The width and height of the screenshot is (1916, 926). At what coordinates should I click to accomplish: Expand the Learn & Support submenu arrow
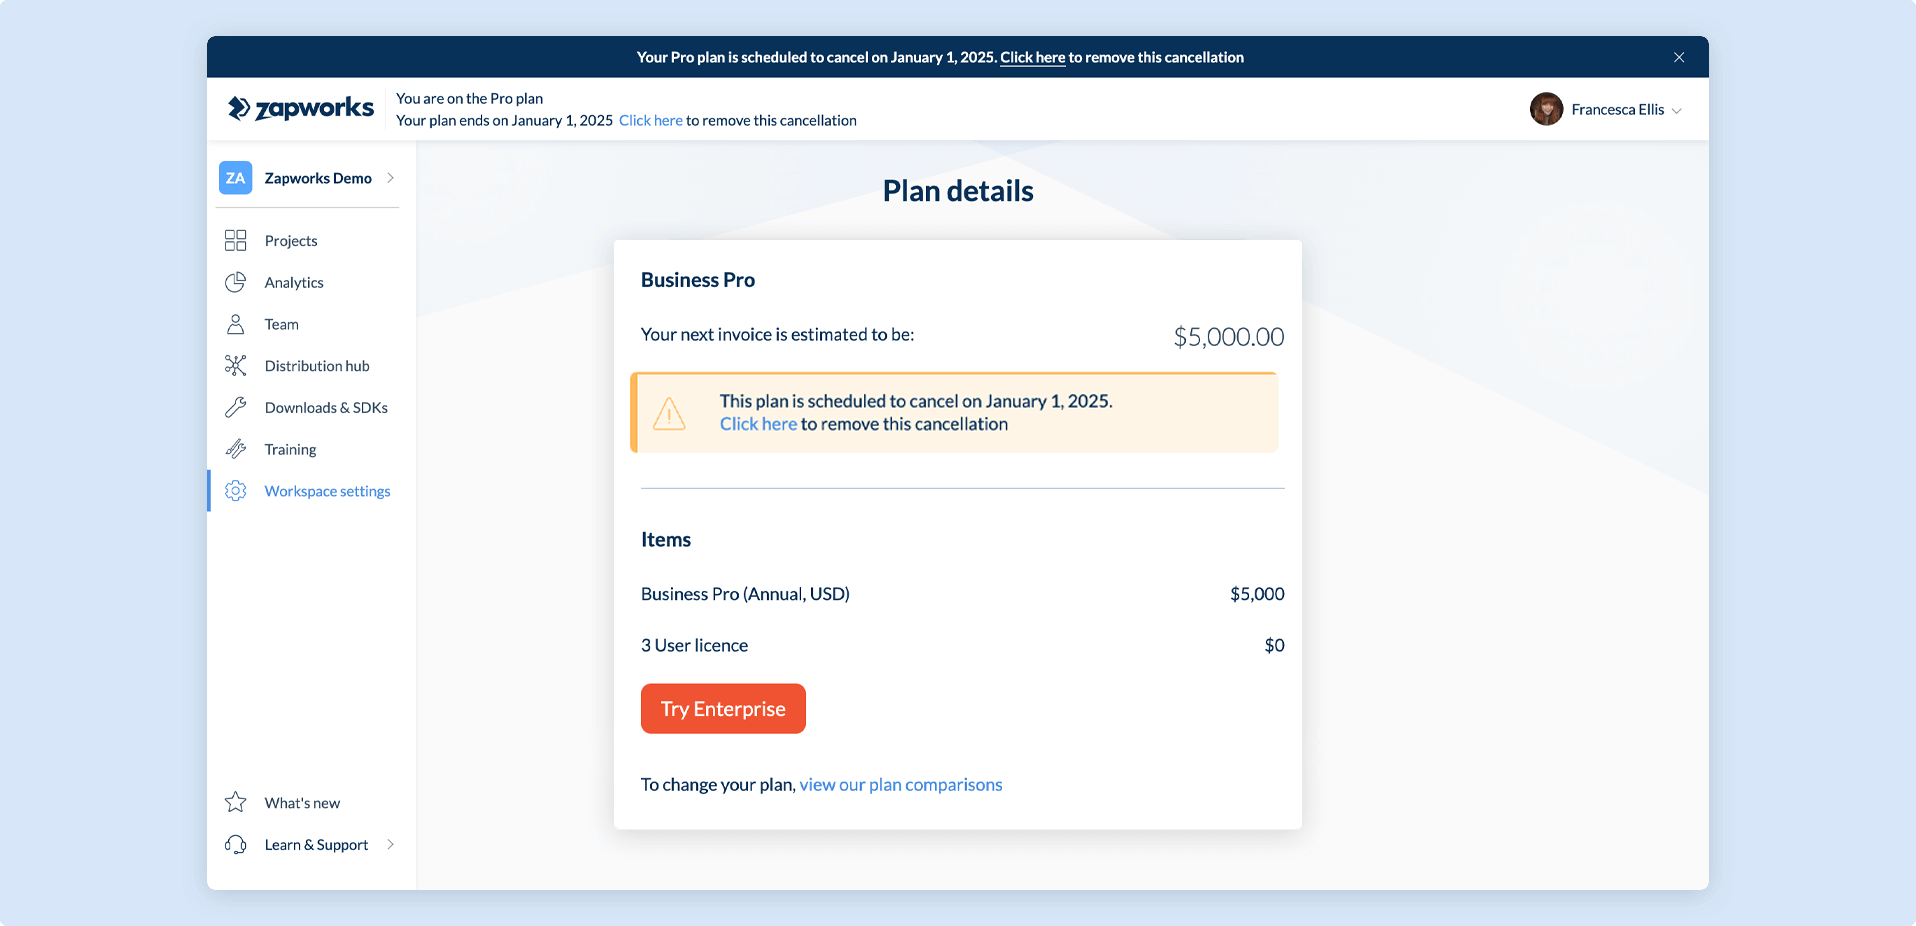(390, 844)
